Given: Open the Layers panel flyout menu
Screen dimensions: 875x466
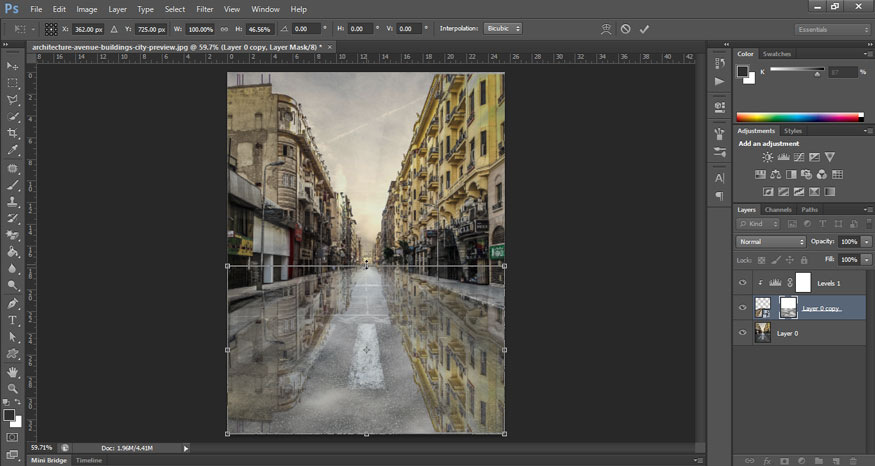Looking at the screenshot, I should coord(867,210).
